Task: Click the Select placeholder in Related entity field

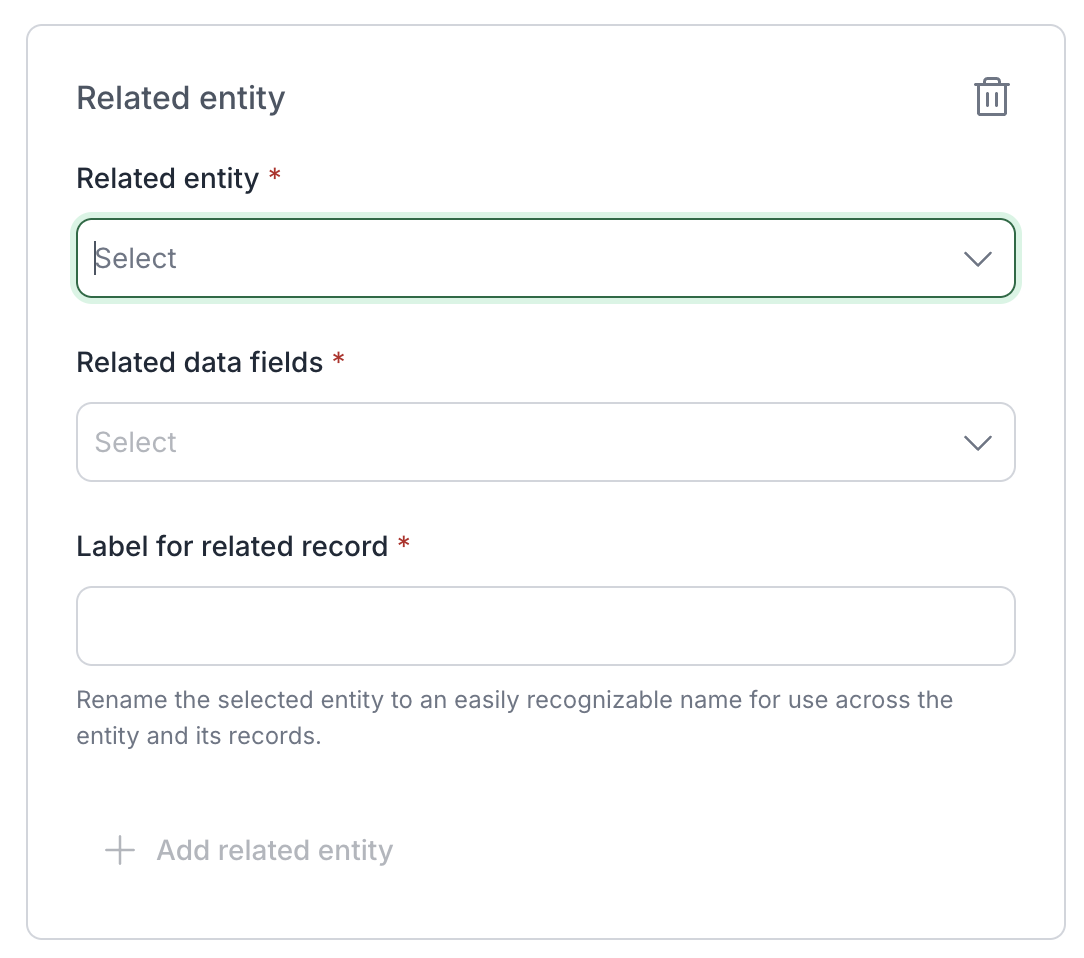Action: [137, 258]
